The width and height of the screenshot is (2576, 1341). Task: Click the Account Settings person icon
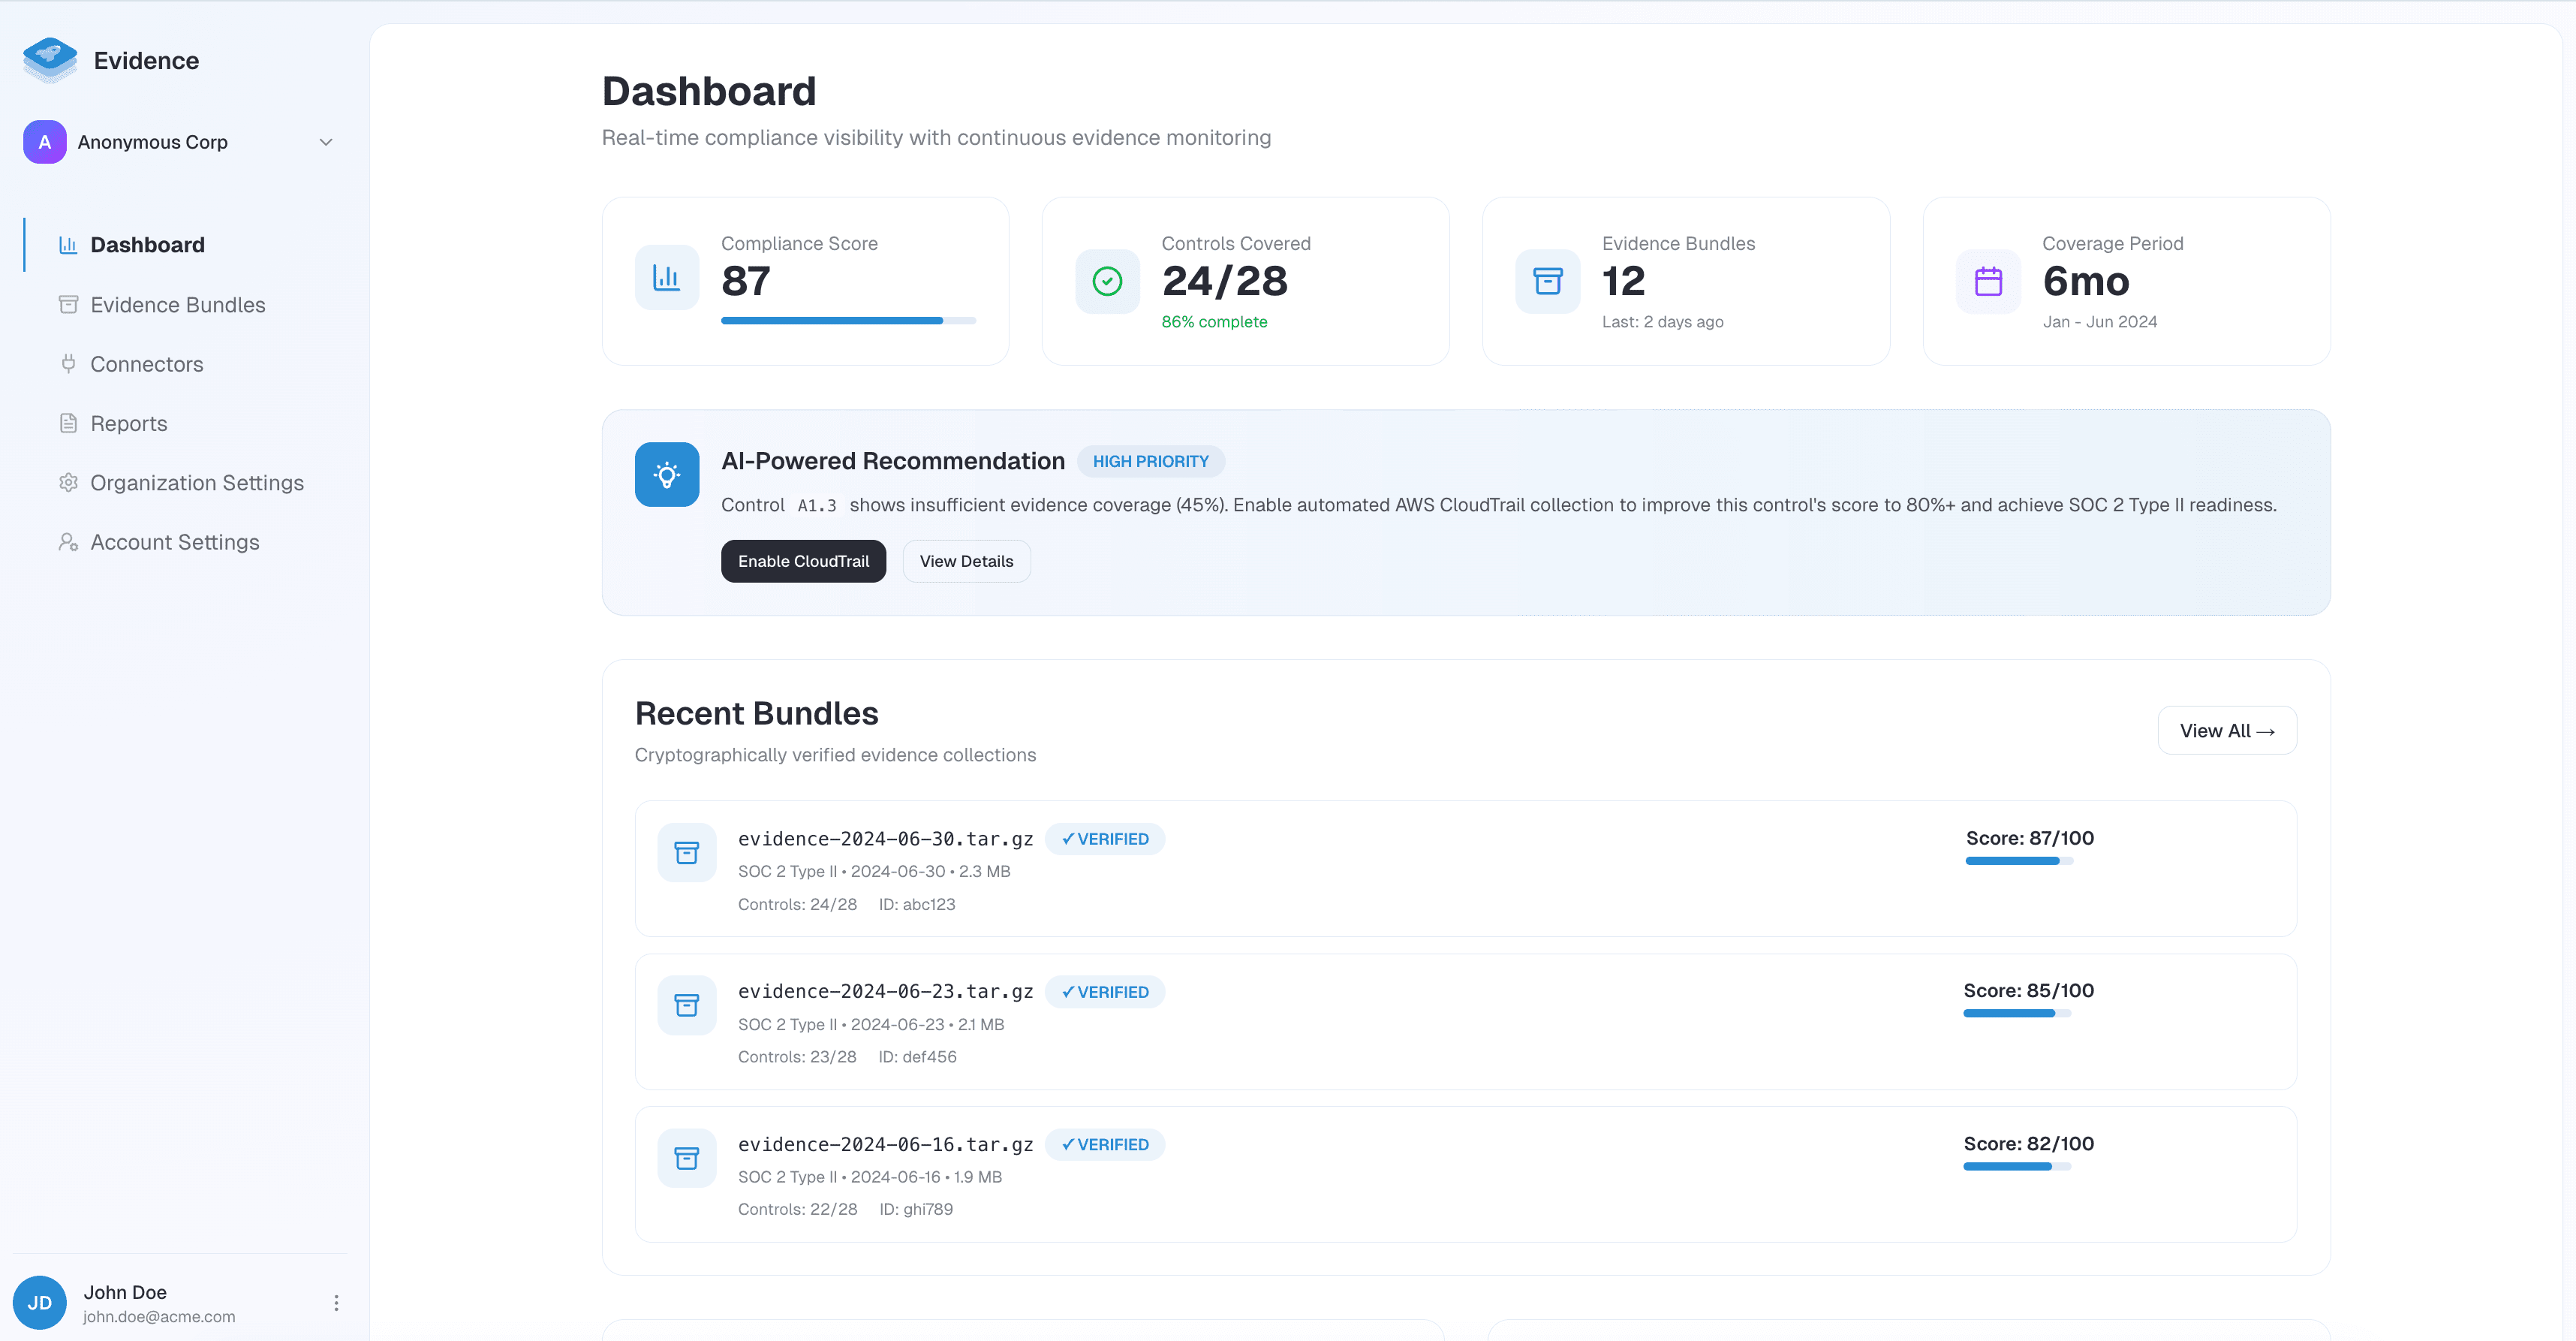pos(67,542)
